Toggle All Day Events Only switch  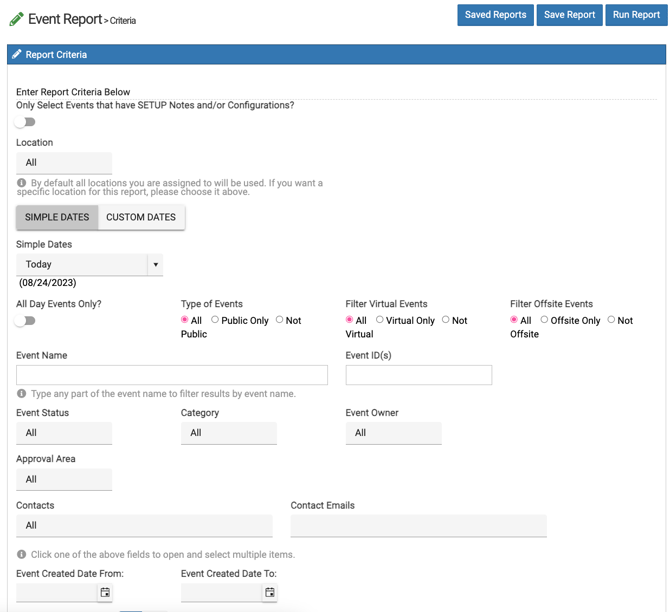pyautogui.click(x=25, y=321)
